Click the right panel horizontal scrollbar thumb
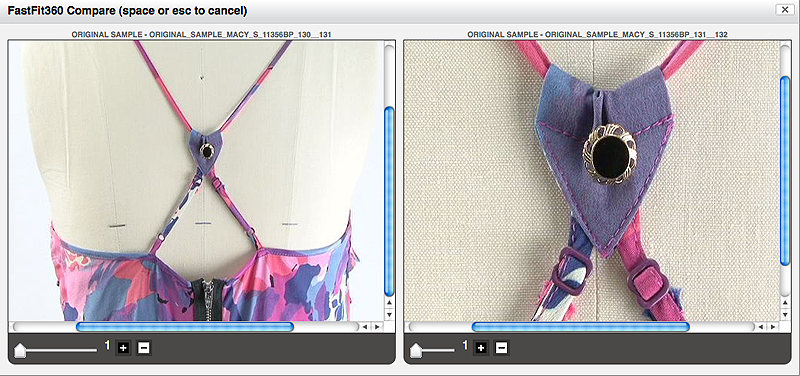This screenshot has width=800, height=376. click(581, 327)
